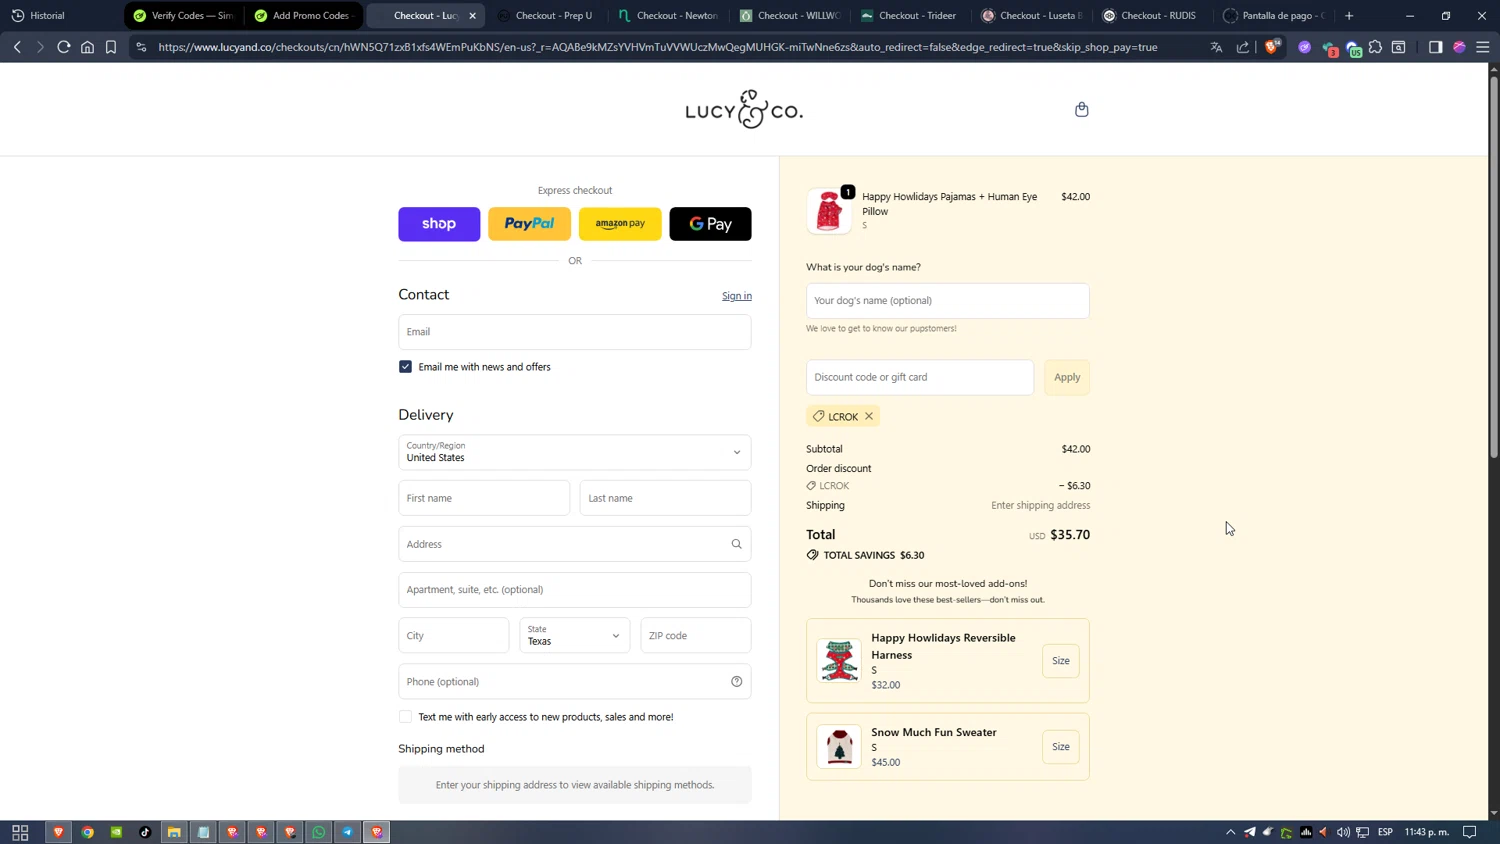Open the State dropdown showing Texas
The height and width of the screenshot is (844, 1500).
pos(575,636)
